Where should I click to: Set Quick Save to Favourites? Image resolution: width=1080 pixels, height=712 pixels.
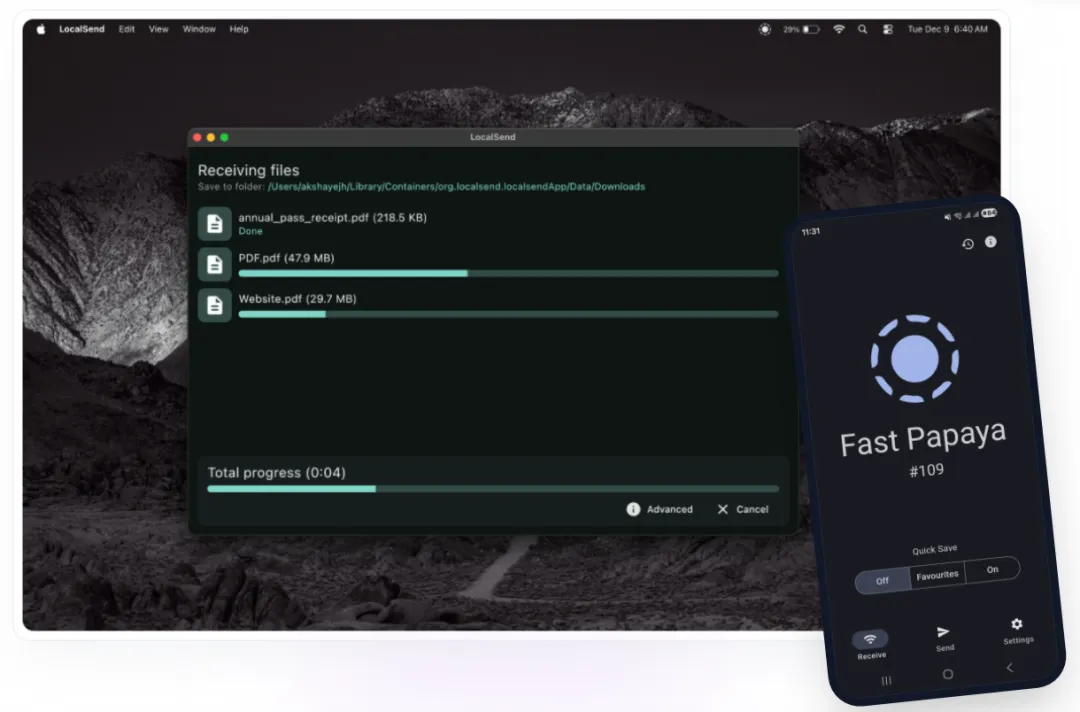click(937, 575)
